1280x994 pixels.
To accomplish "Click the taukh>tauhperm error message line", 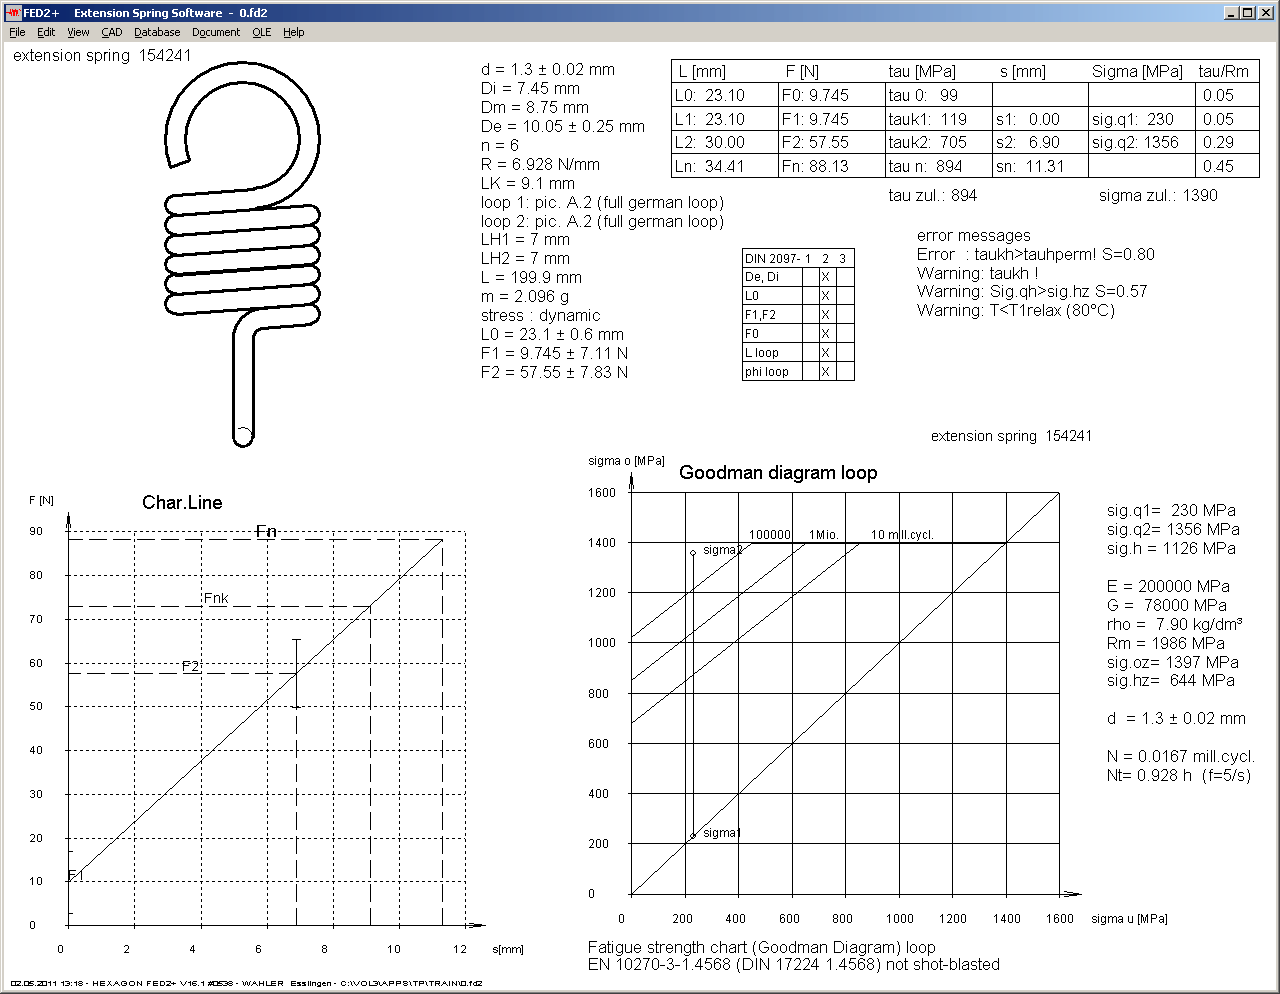I will pos(1035,255).
